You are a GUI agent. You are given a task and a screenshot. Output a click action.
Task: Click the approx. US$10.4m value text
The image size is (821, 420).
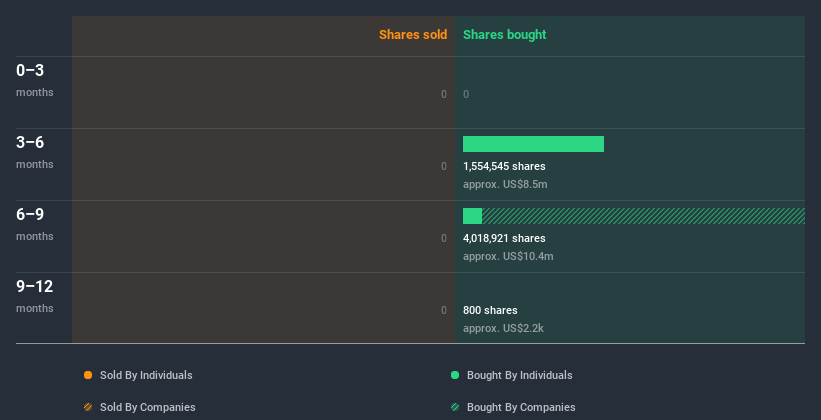click(x=508, y=256)
